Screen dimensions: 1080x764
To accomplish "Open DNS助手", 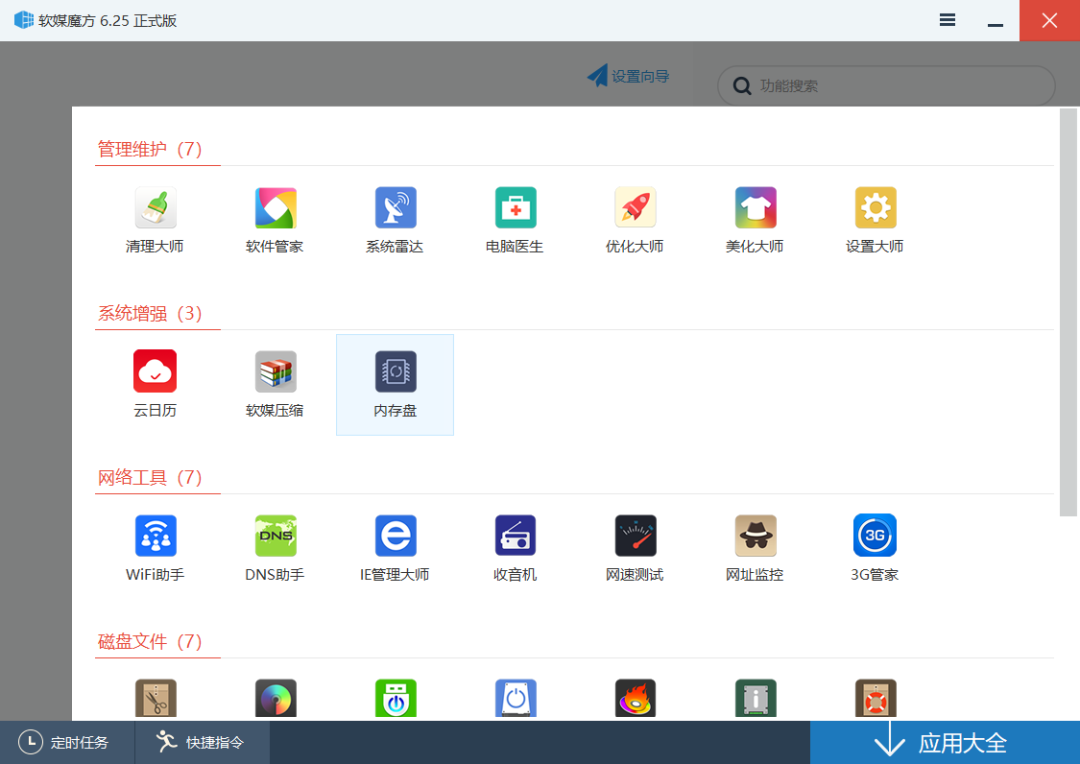I will (275, 548).
